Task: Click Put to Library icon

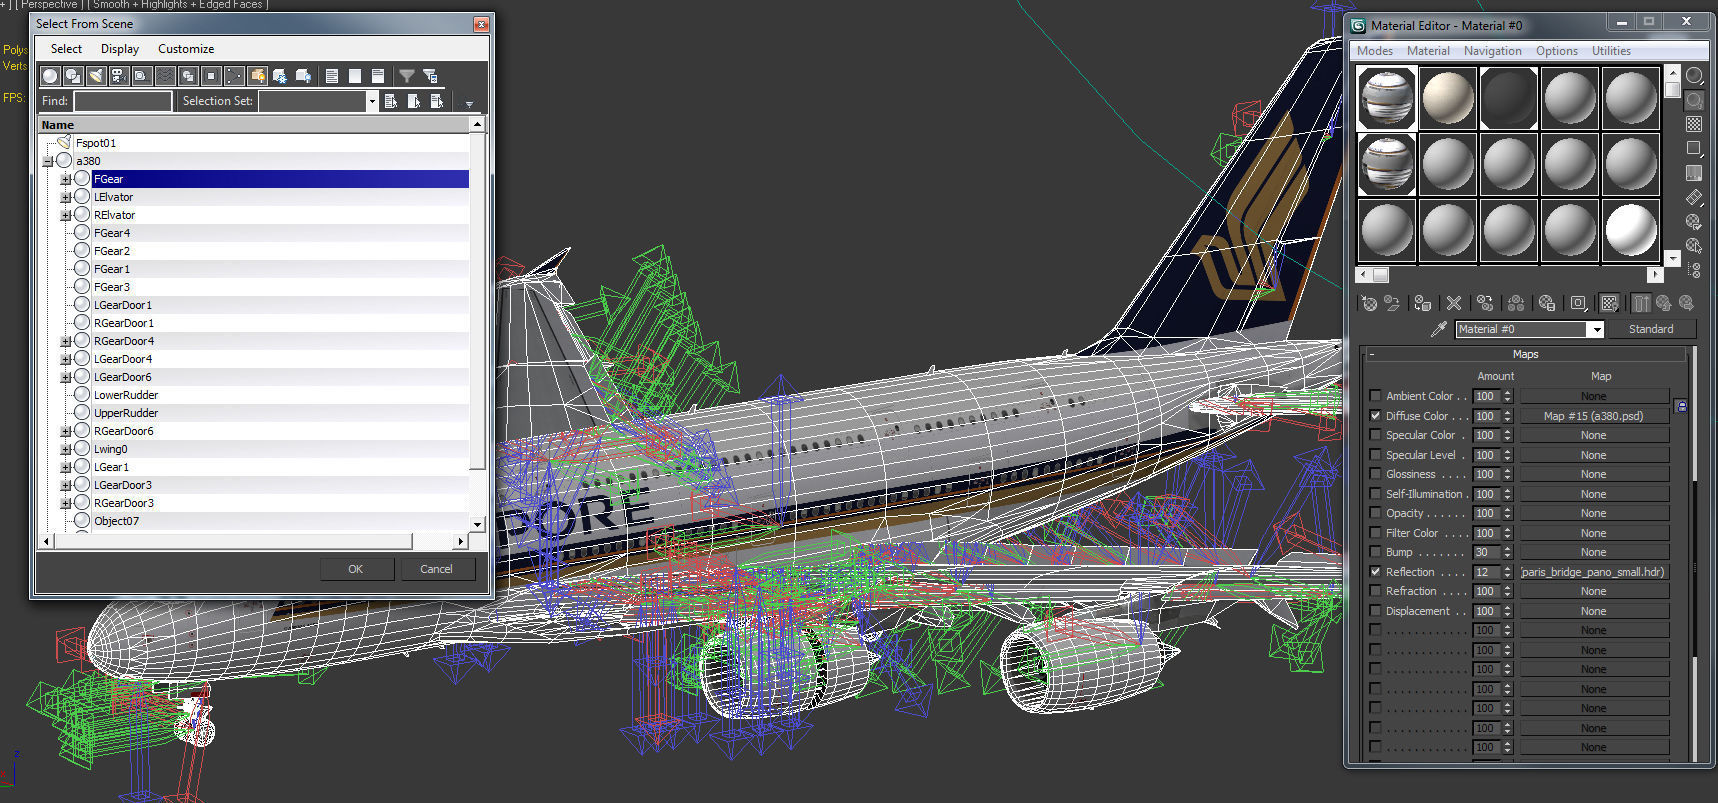Action: [x=1547, y=303]
